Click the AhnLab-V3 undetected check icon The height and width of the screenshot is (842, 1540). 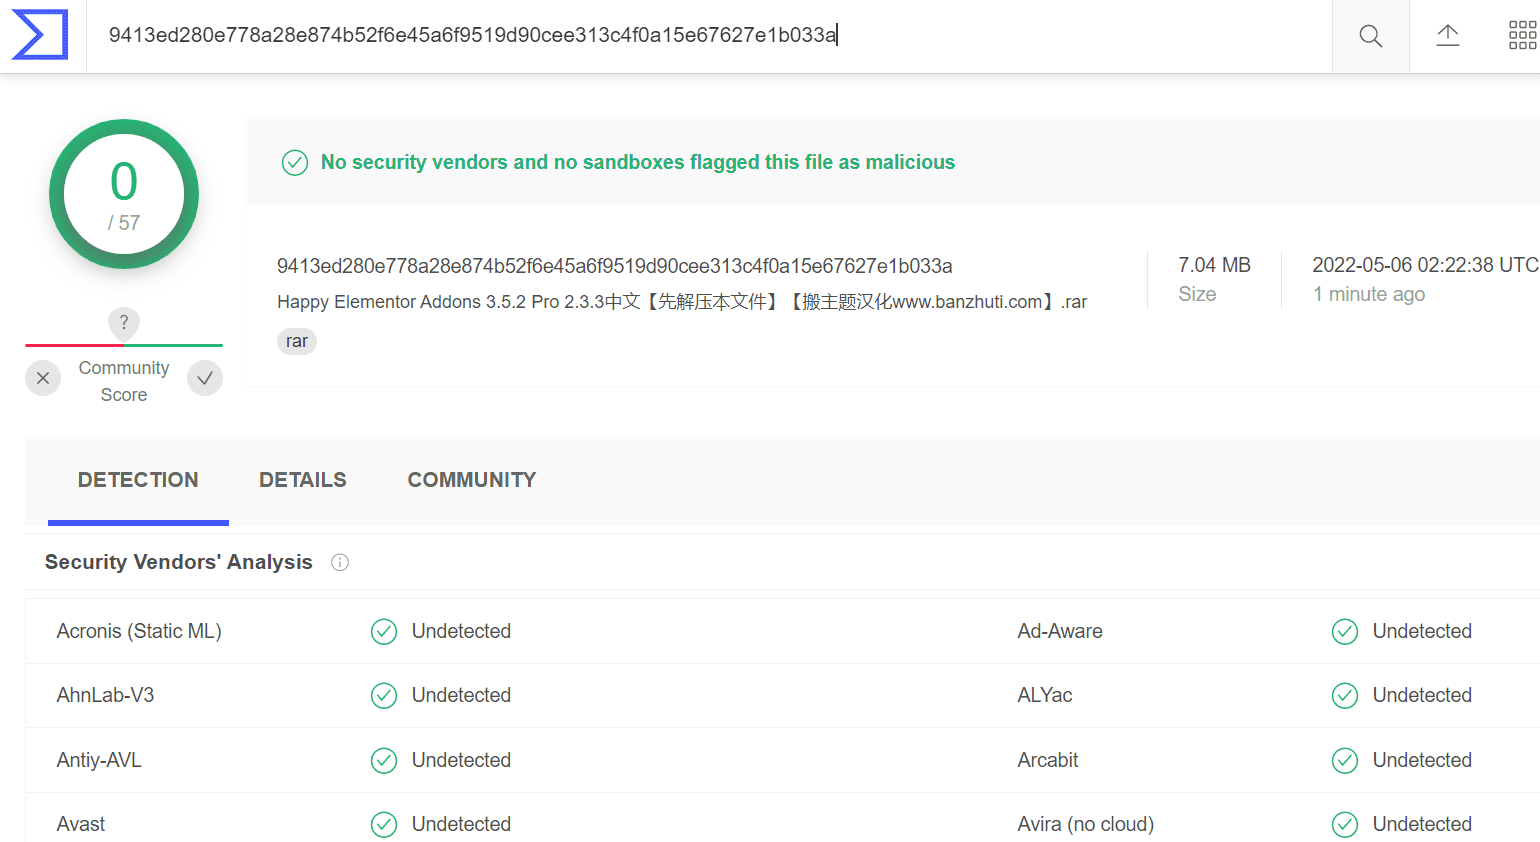[384, 696]
